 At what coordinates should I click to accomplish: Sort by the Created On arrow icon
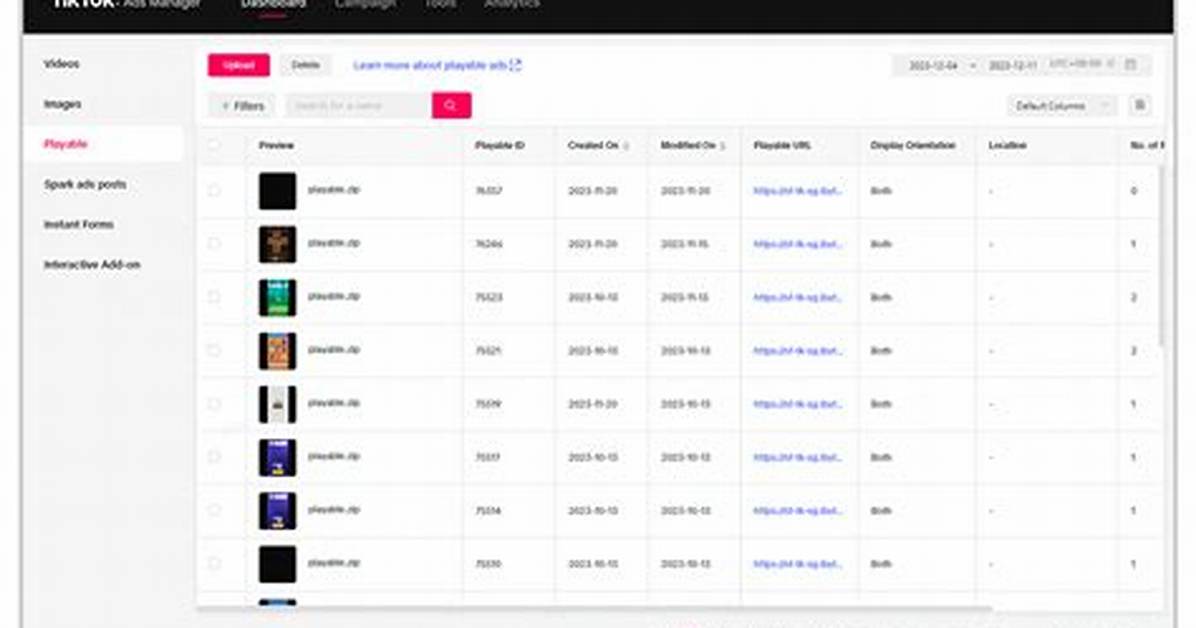click(x=626, y=146)
